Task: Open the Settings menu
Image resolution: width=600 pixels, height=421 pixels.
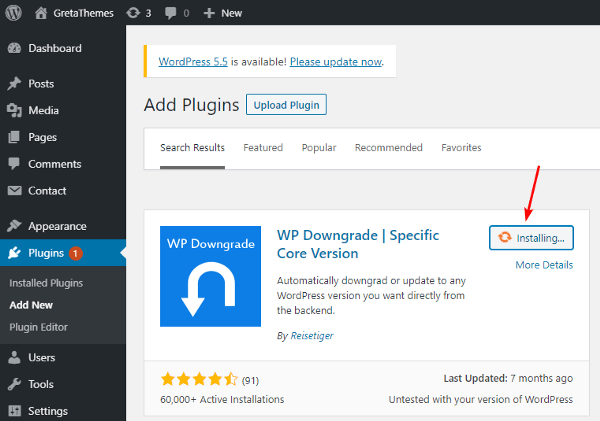Action: (48, 411)
